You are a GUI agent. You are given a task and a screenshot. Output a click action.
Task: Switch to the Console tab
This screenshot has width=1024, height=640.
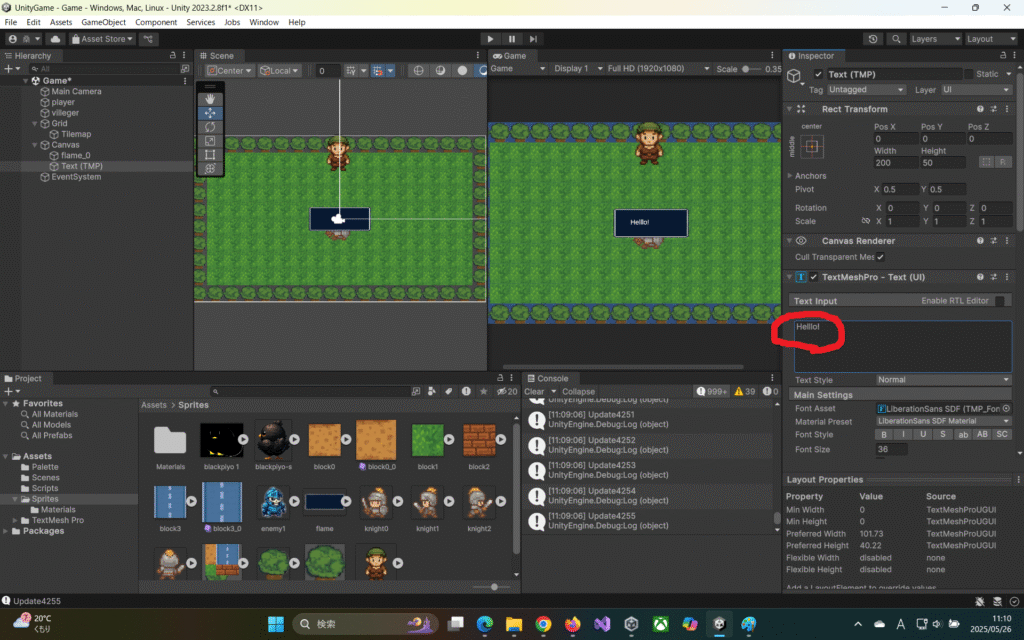(548, 378)
